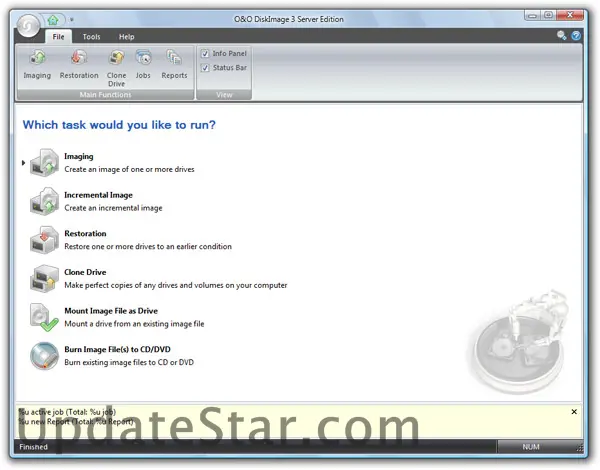Viewport: 600px width, 470px height.
Task: Maximize the DiskImage window
Action: [548, 15]
